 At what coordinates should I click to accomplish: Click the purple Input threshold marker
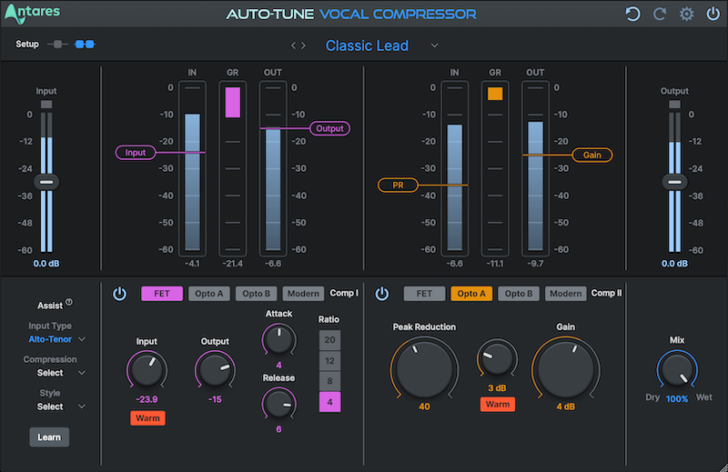click(136, 152)
